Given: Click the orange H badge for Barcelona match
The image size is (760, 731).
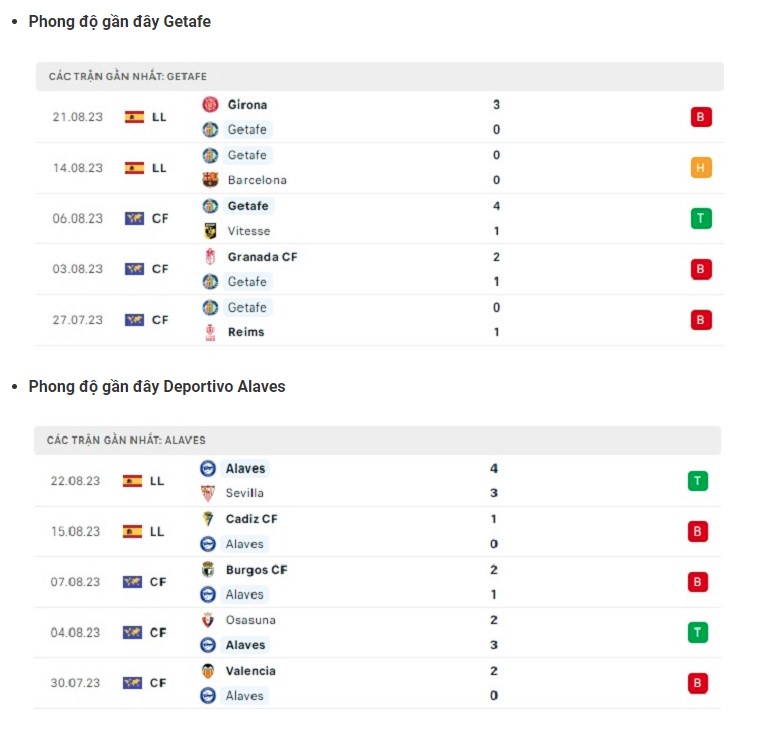Looking at the screenshot, I should 701,168.
